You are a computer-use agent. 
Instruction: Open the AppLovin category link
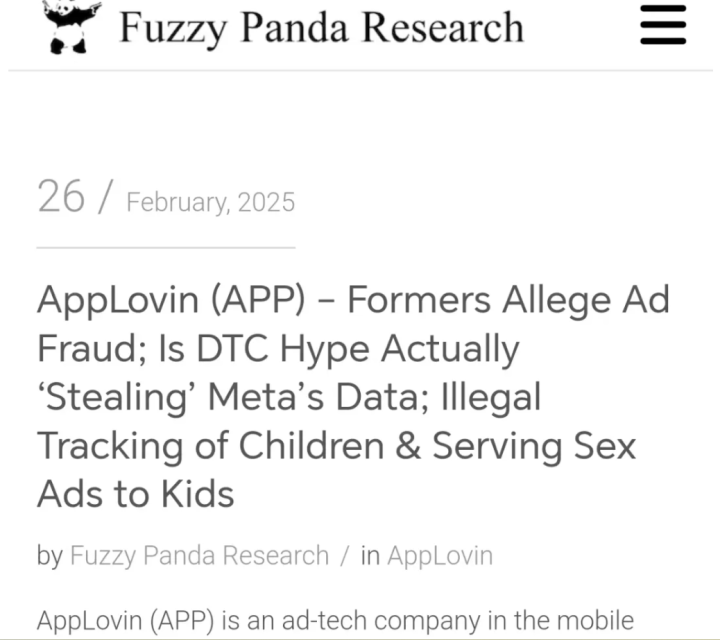click(x=440, y=556)
